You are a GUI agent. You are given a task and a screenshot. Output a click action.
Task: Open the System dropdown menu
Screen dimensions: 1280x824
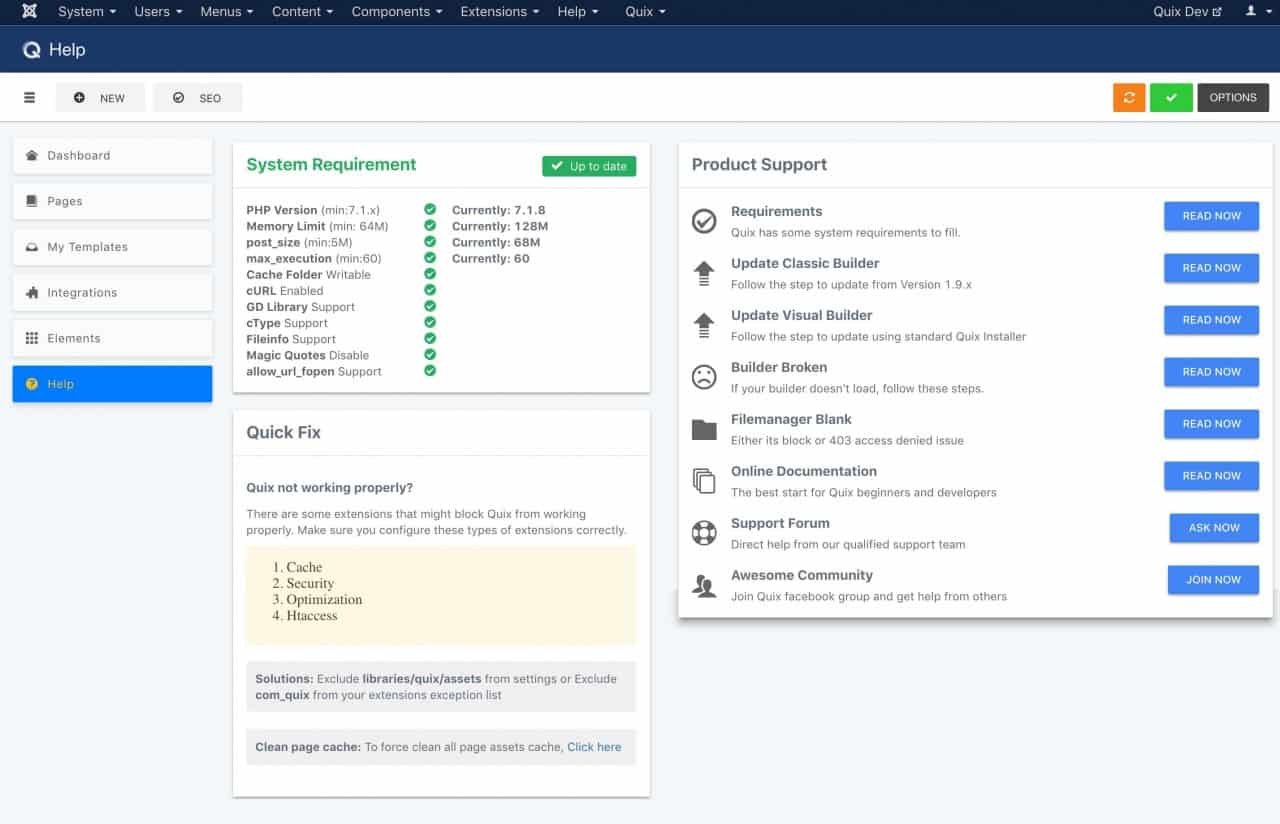pos(87,12)
